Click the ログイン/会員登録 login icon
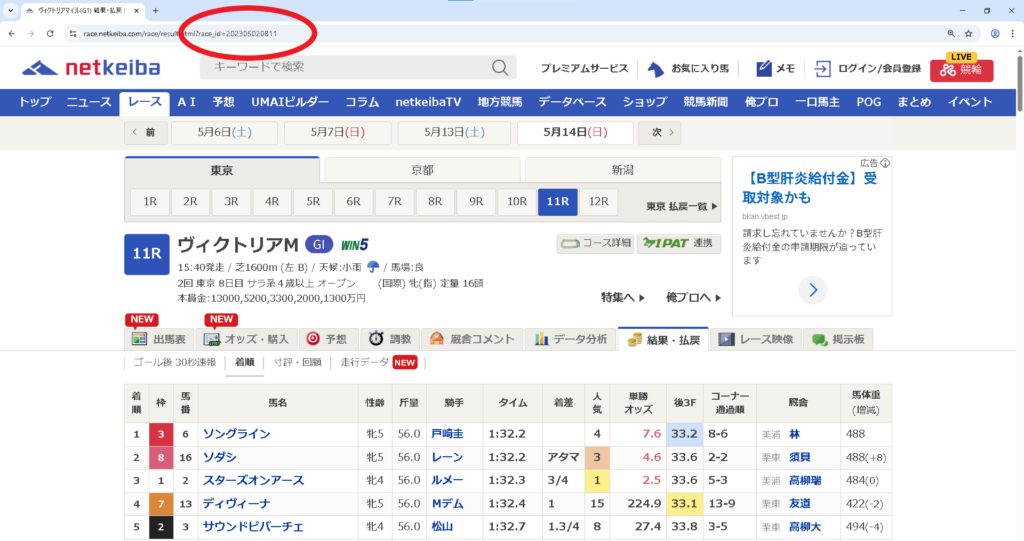 pos(823,68)
